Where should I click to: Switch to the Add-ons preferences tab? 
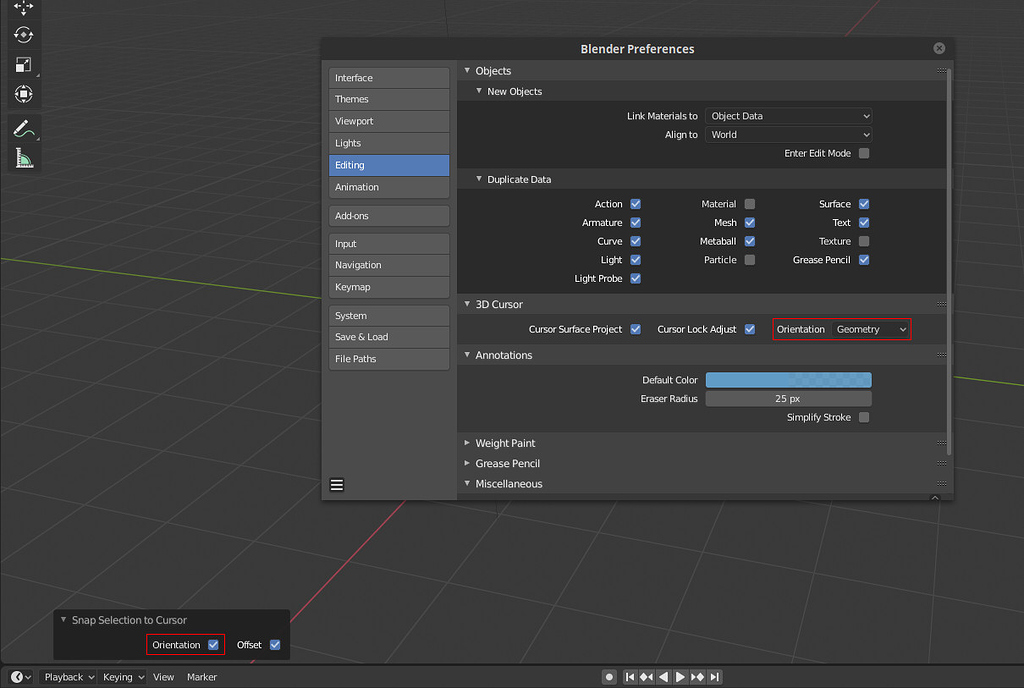pos(388,216)
